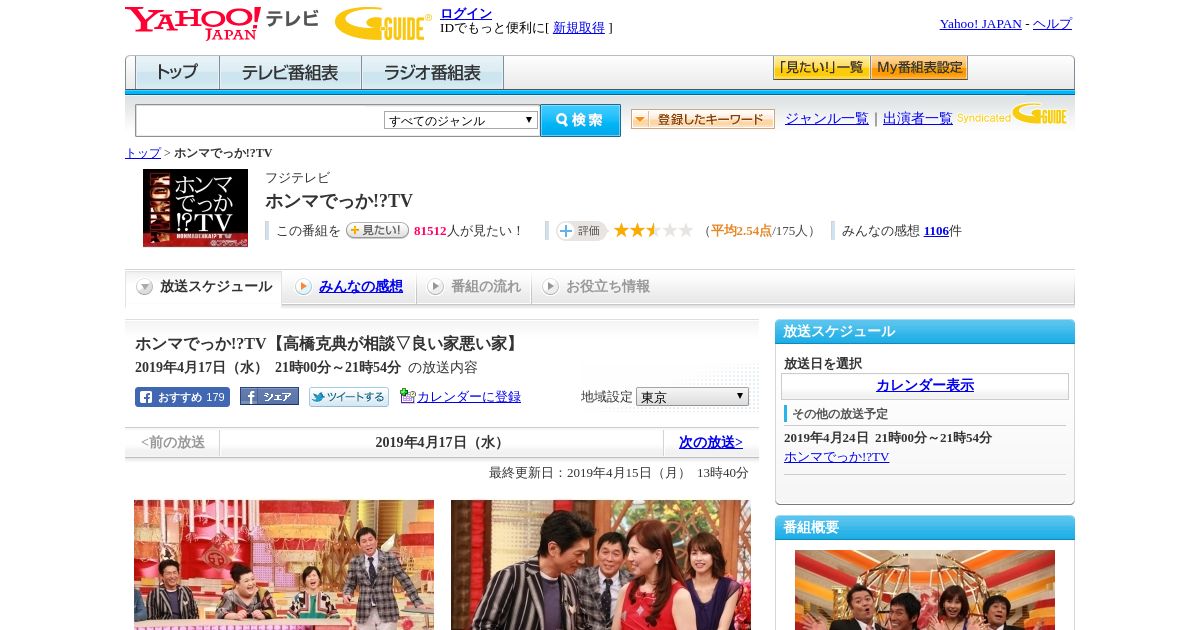1200x630 pixels.
Task: Click the 番組概要 program image
Action: tap(925, 590)
